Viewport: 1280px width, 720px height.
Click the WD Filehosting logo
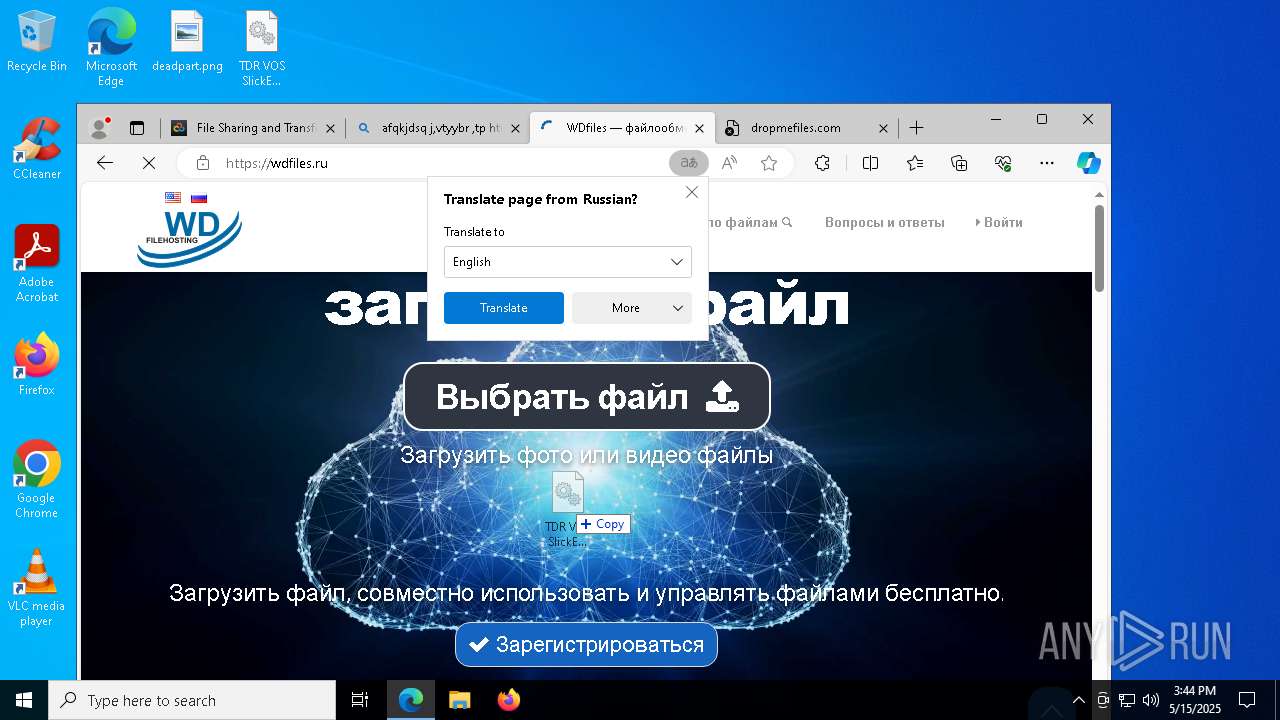click(189, 238)
